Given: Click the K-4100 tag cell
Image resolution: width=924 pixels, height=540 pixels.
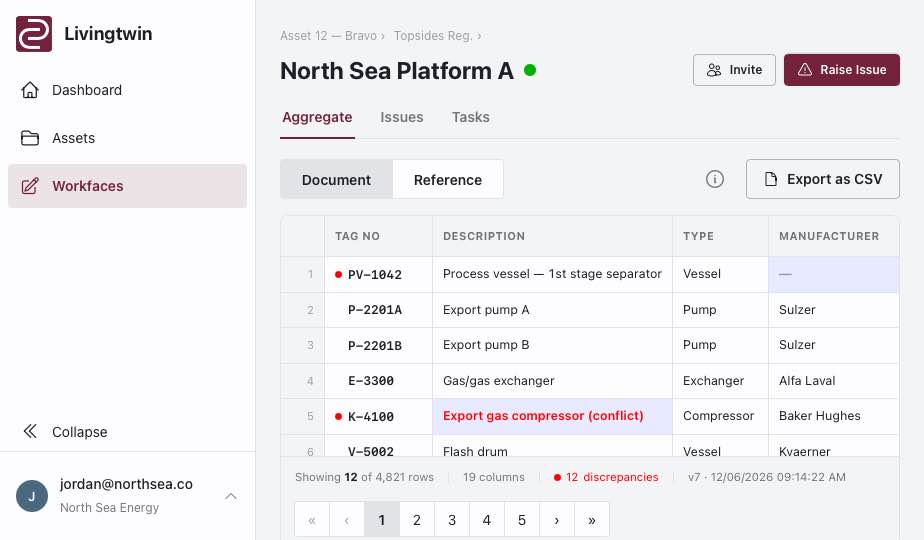Looking at the screenshot, I should click(378, 416).
